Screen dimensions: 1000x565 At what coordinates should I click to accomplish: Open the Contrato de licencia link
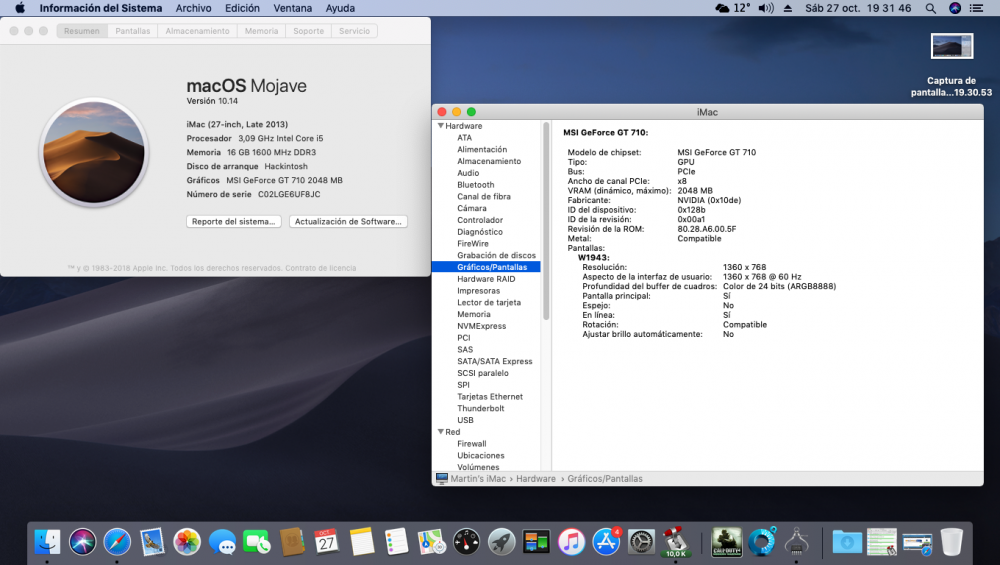point(320,268)
